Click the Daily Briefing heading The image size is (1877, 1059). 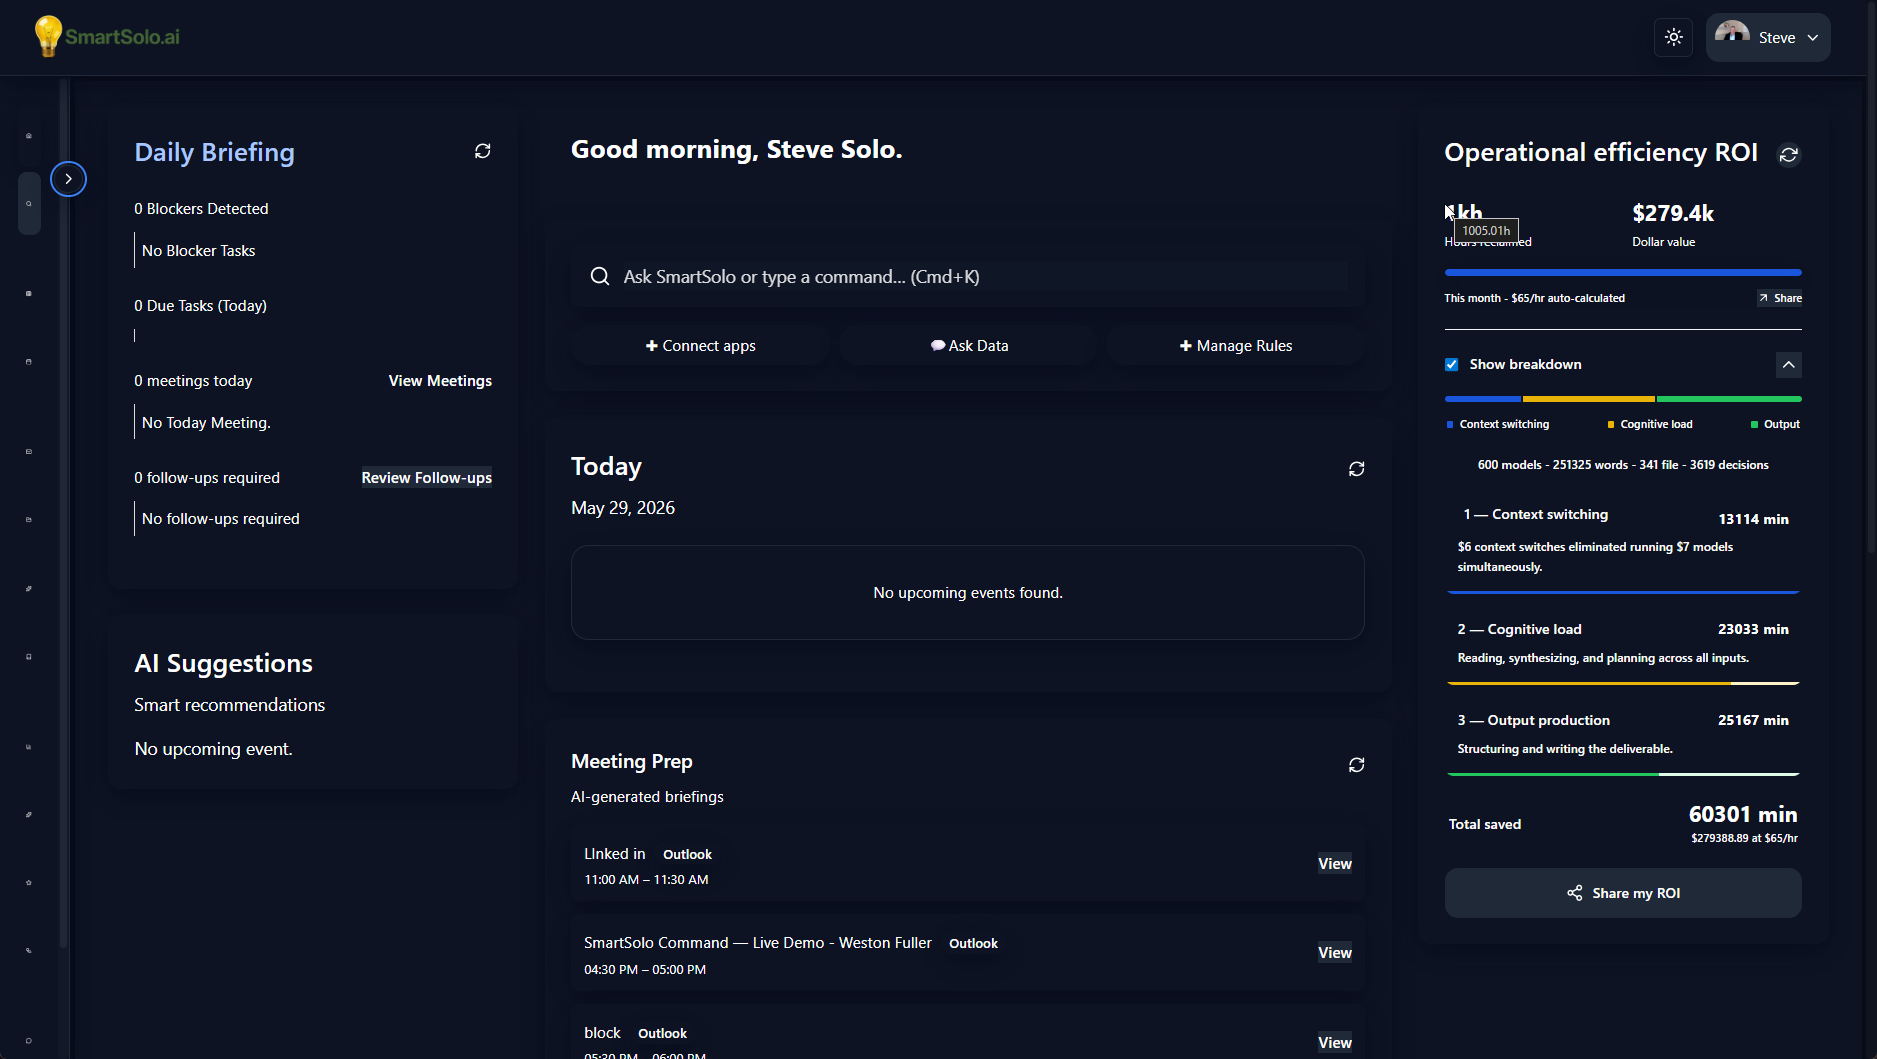[215, 152]
